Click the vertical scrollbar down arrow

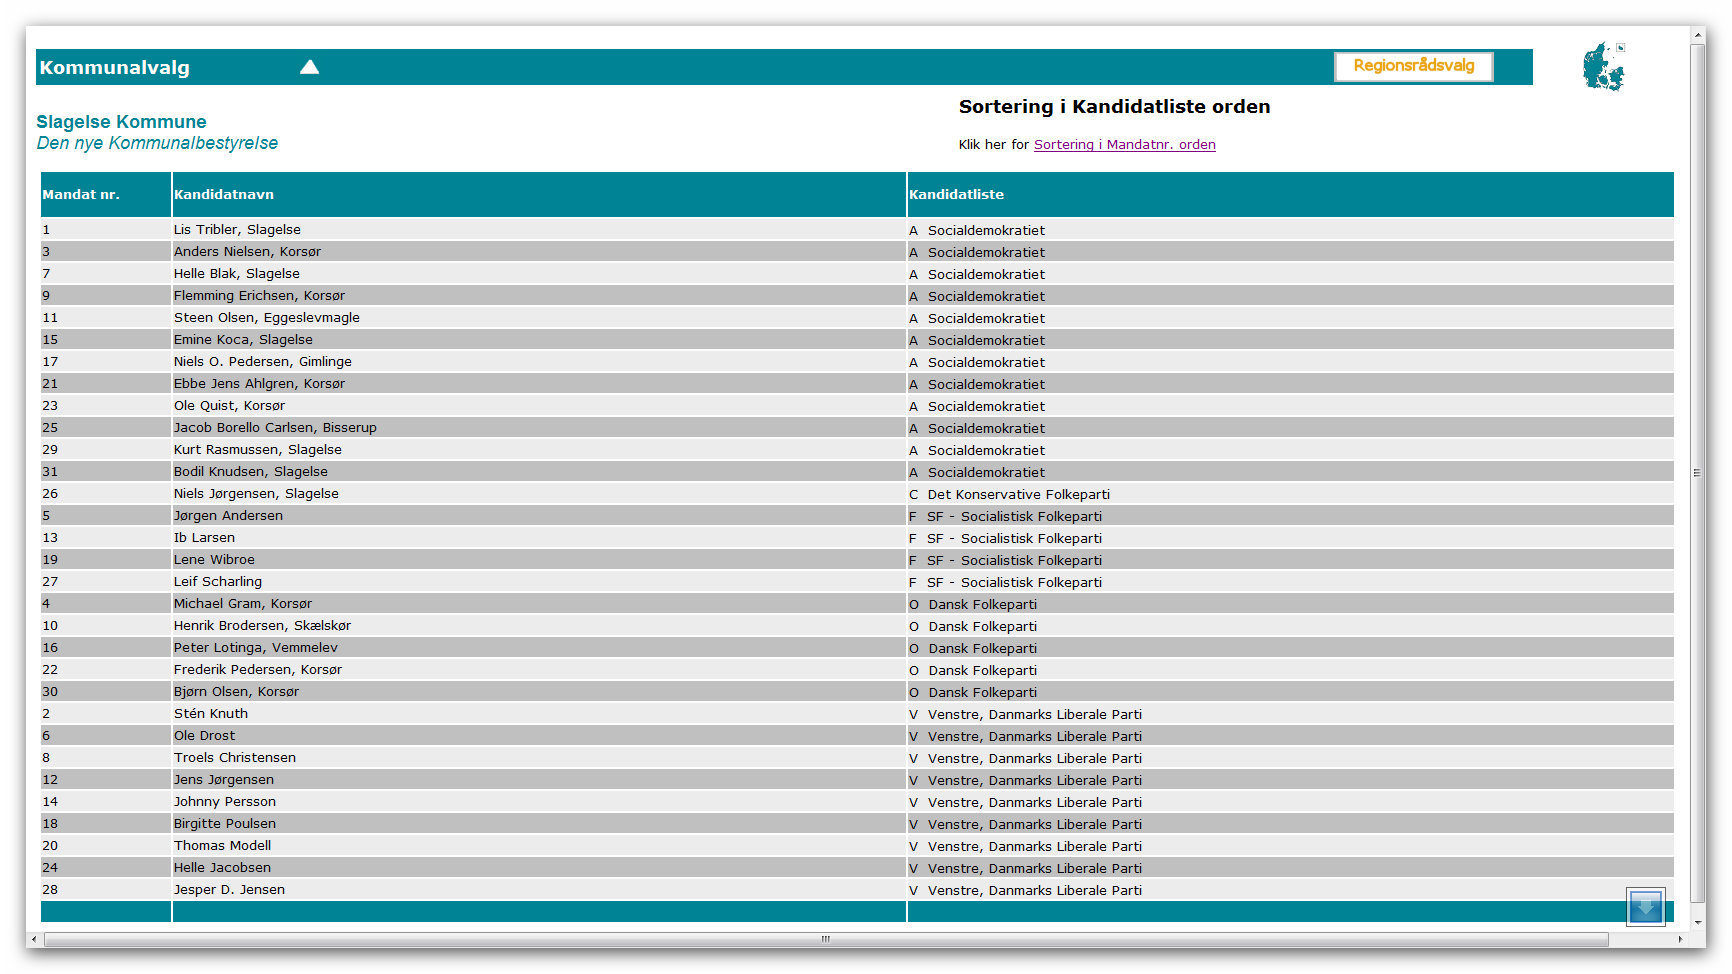pos(1697,922)
